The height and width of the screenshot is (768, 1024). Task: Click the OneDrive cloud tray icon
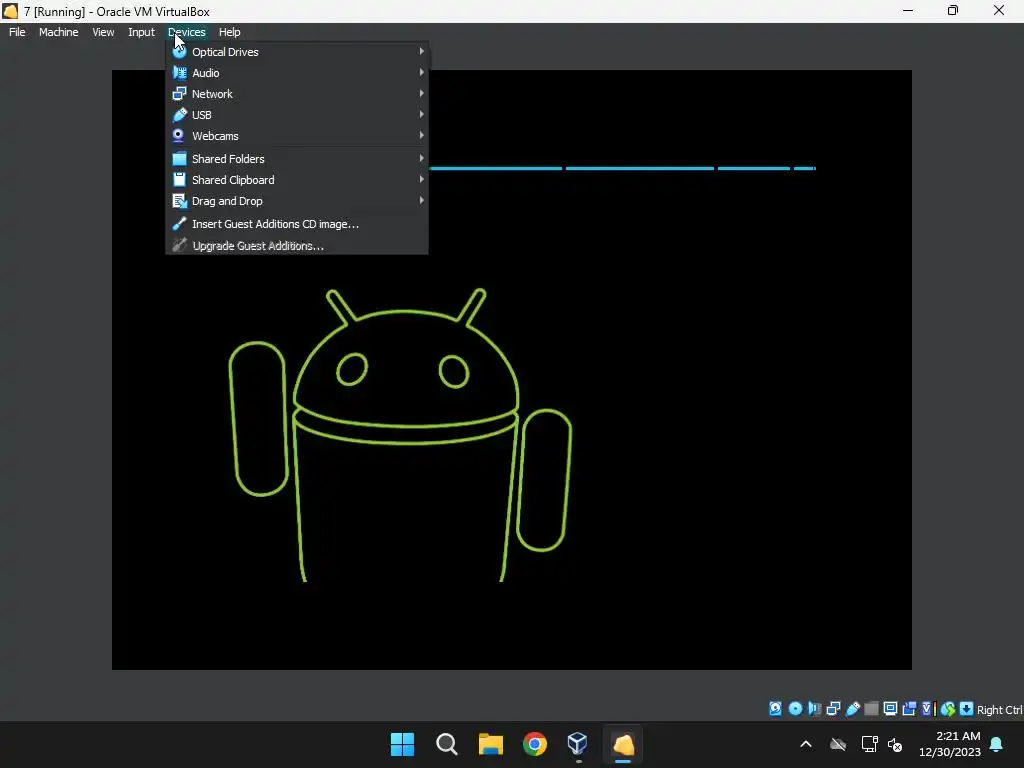coord(838,744)
